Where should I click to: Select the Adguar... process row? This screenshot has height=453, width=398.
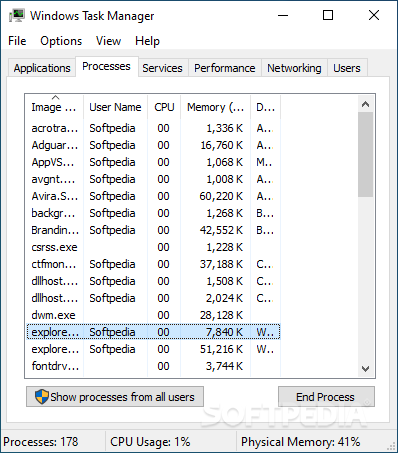153,145
